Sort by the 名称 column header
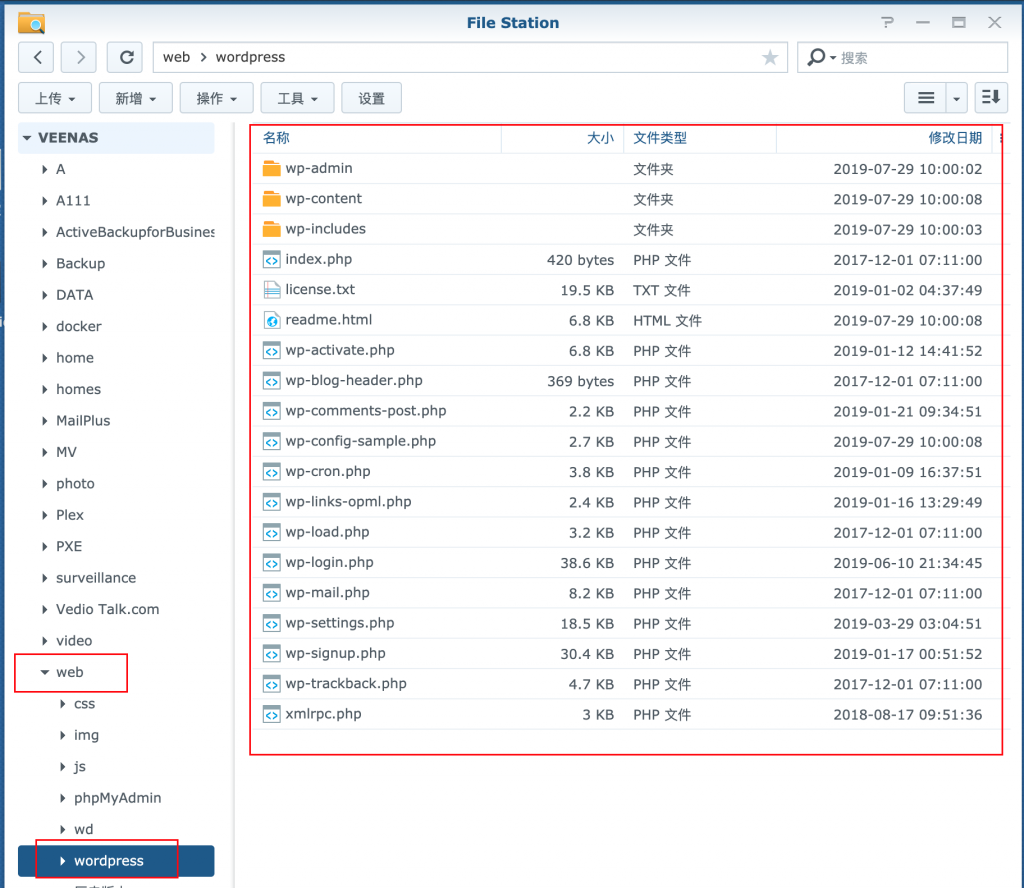Viewport: 1024px width, 888px height. pyautogui.click(x=276, y=138)
